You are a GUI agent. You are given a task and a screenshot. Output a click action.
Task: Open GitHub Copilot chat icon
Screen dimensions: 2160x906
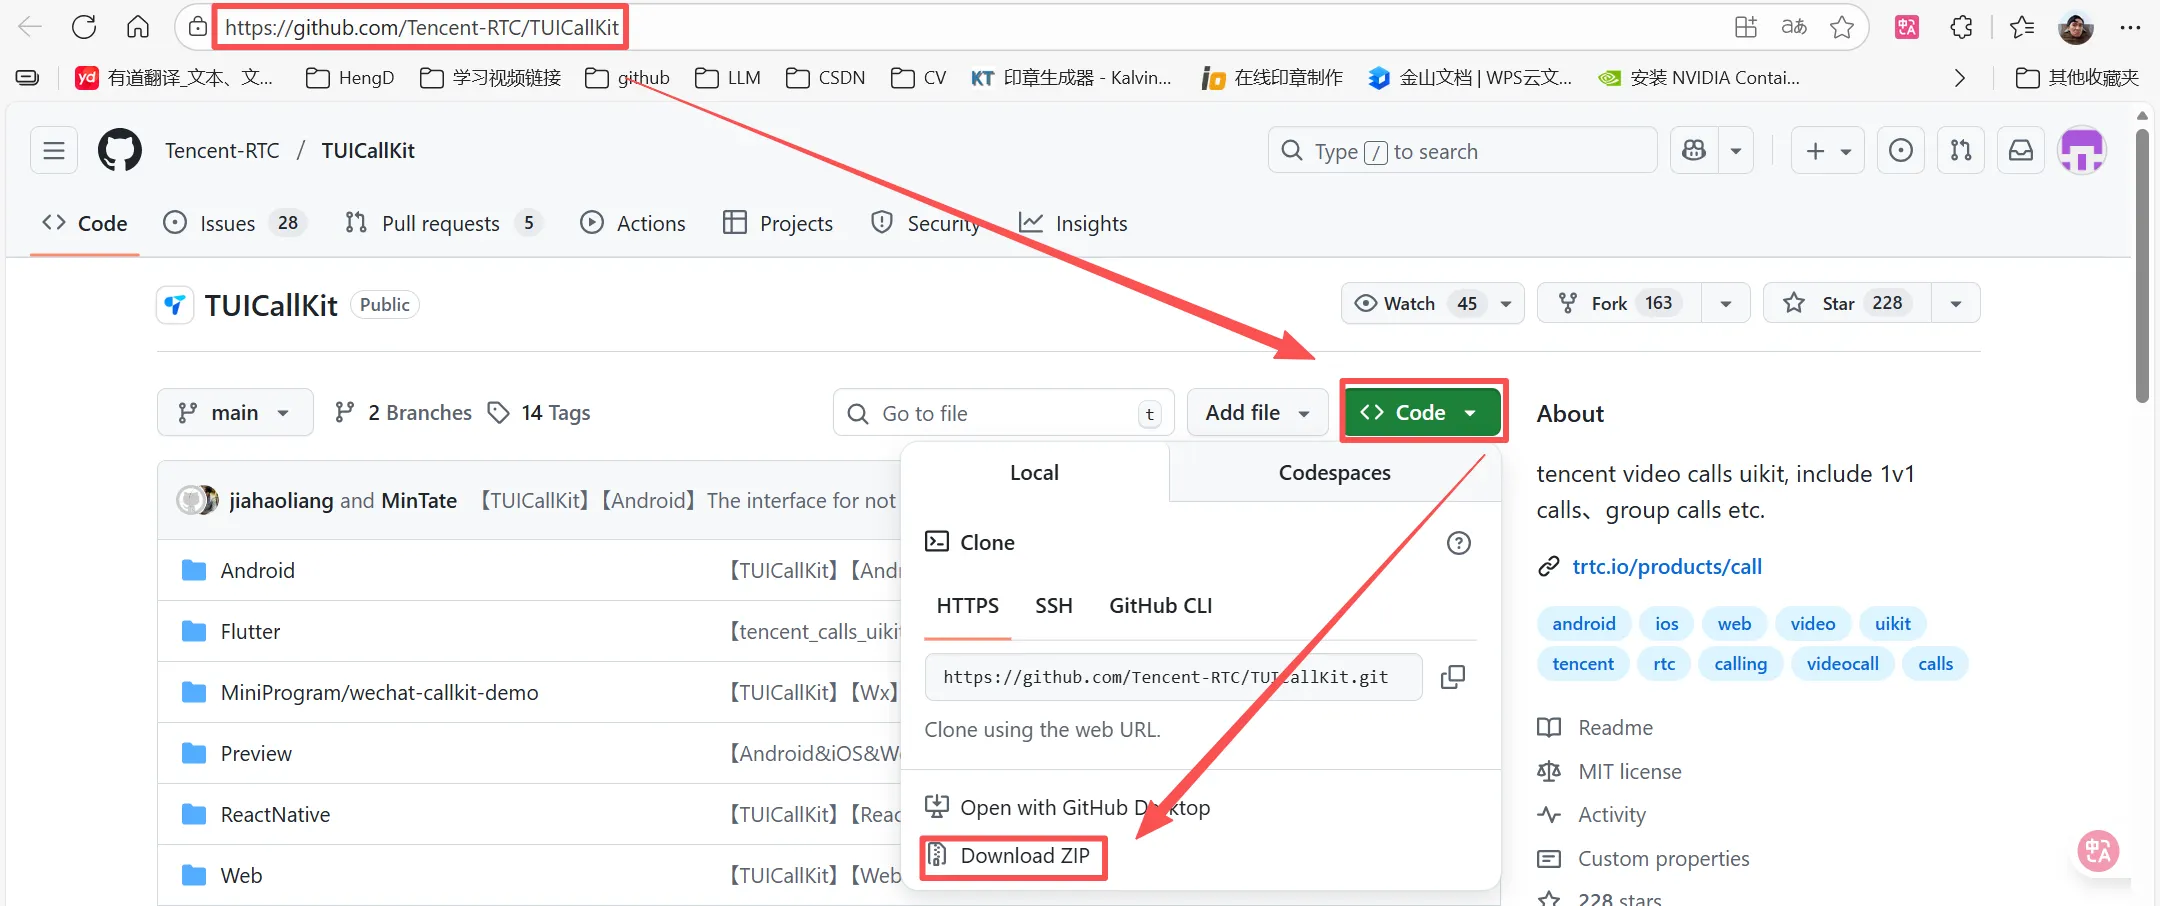coord(1694,151)
